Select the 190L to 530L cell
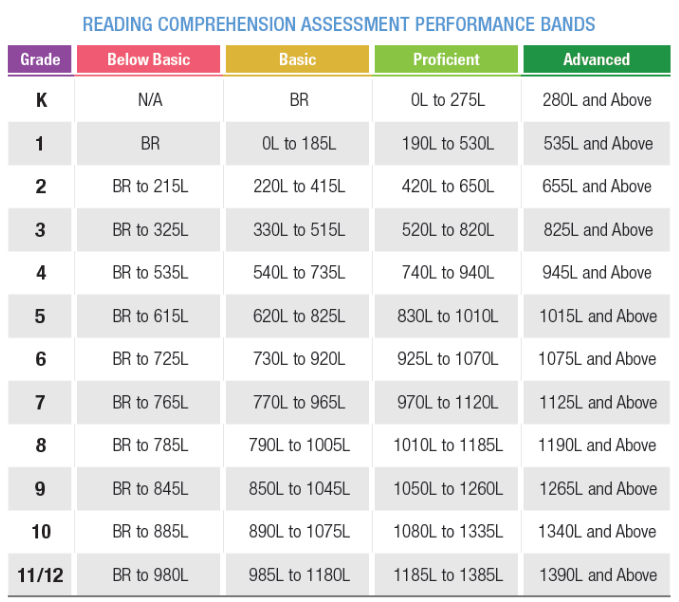The height and width of the screenshot is (602, 679). tap(446, 144)
